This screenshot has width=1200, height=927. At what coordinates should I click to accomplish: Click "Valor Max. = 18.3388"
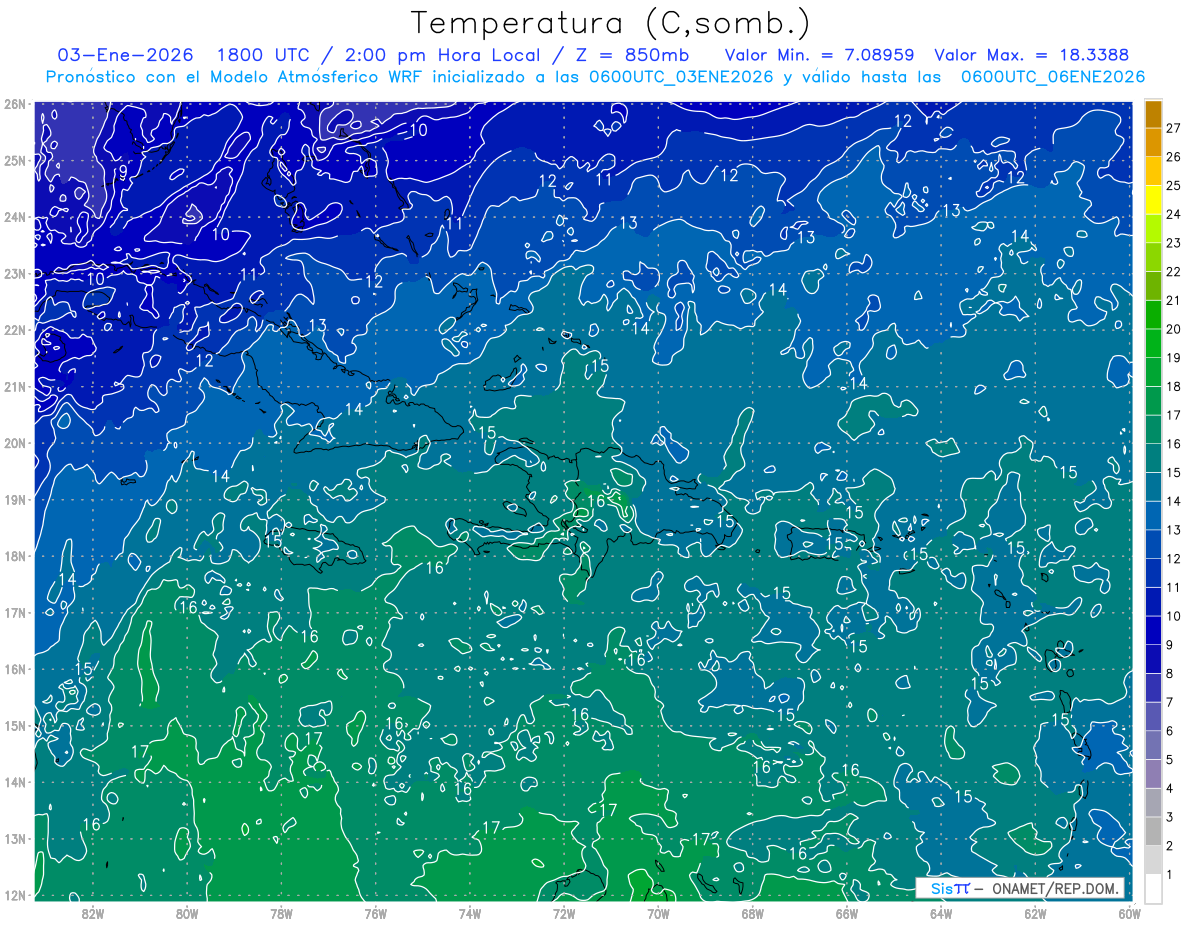pos(1030,54)
